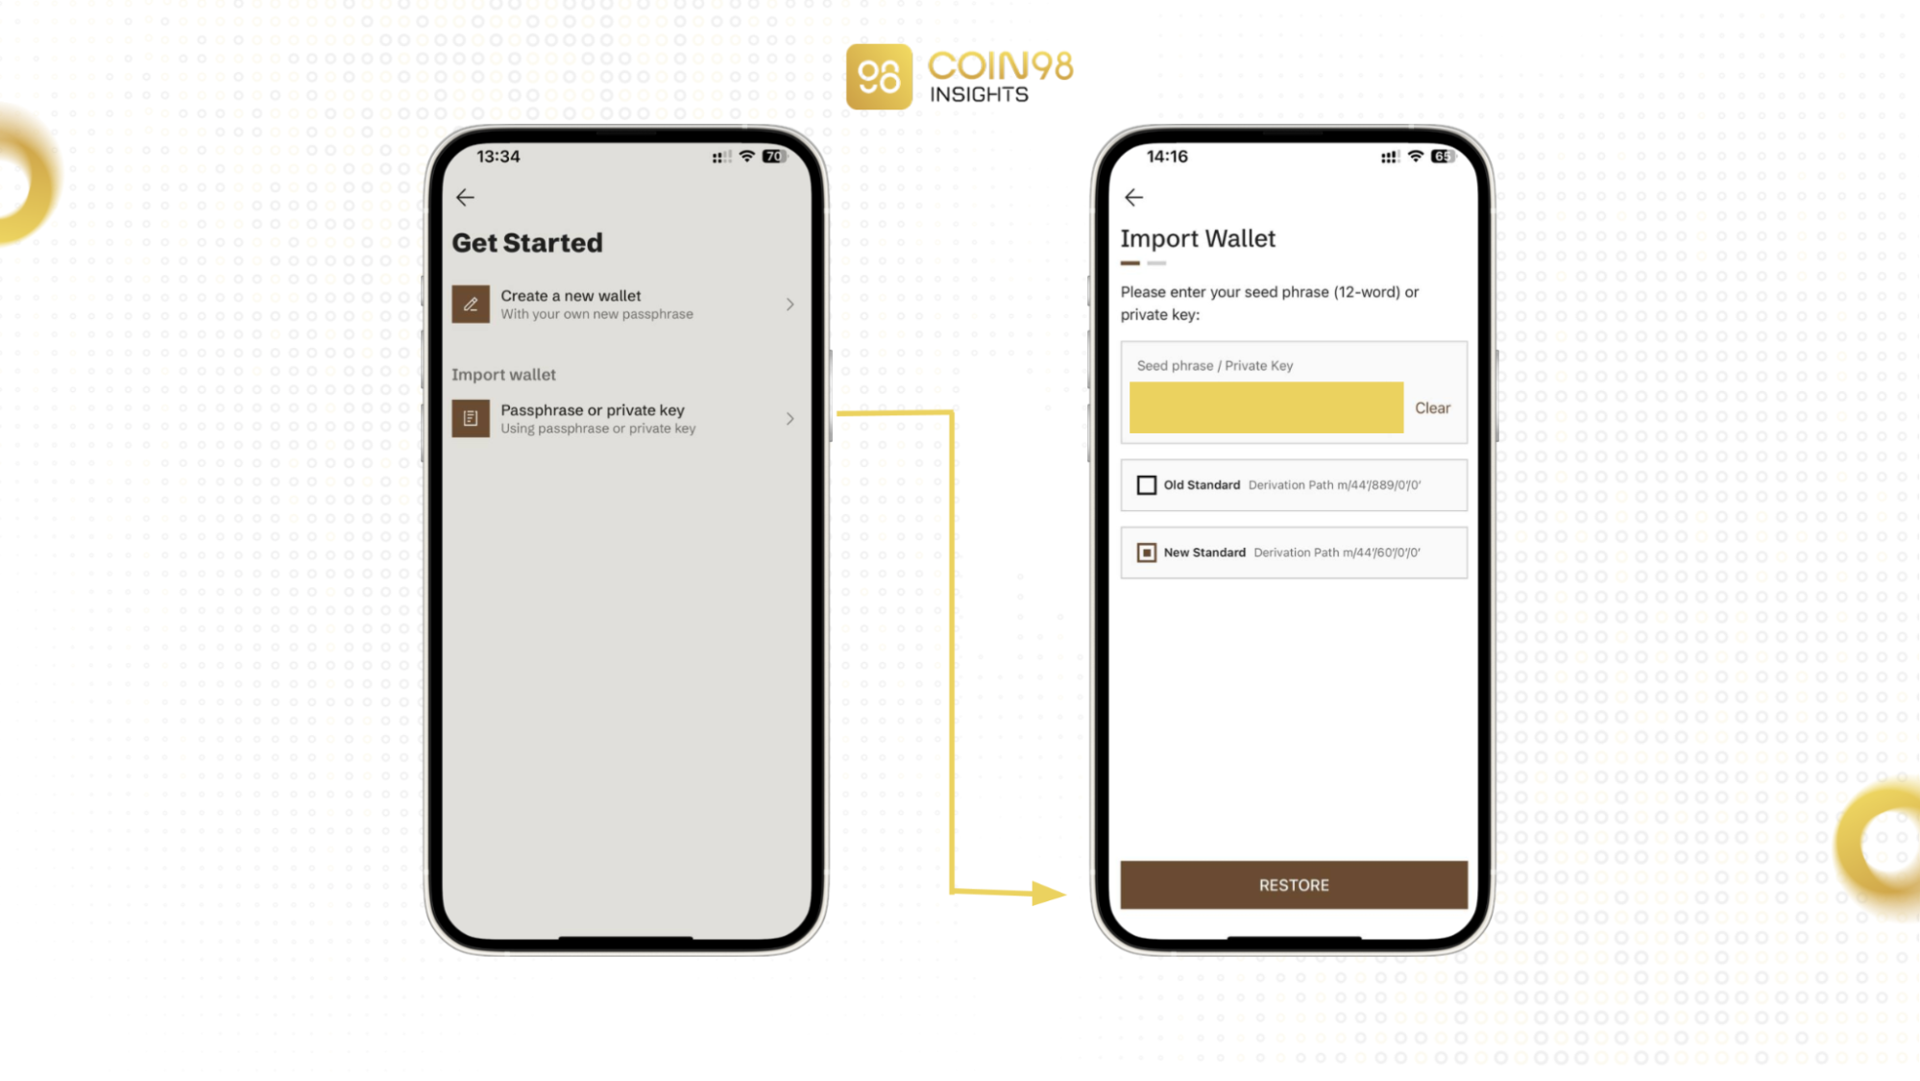Screen dimensions: 1920x1081
Task: Click the highlighted yellow seed phrase area
Action: (1265, 406)
